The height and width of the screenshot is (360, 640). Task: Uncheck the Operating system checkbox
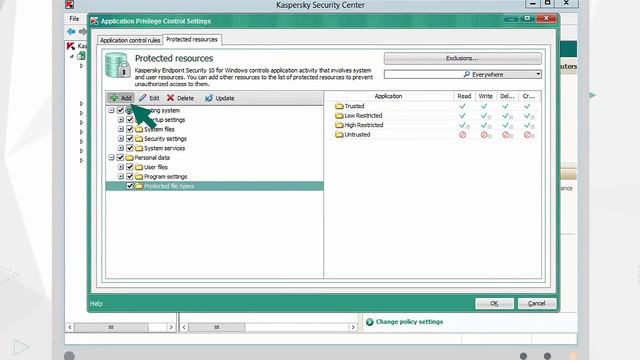point(120,110)
